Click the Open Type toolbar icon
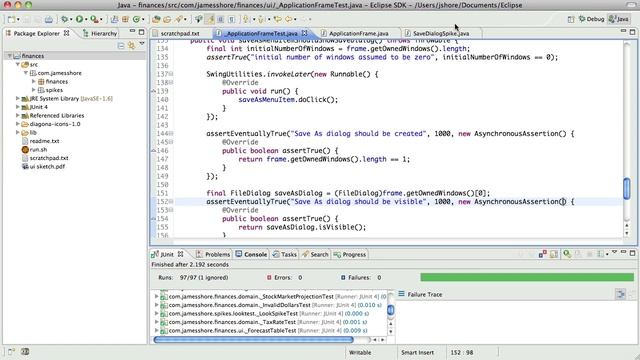640x360 pixels. tap(156, 19)
